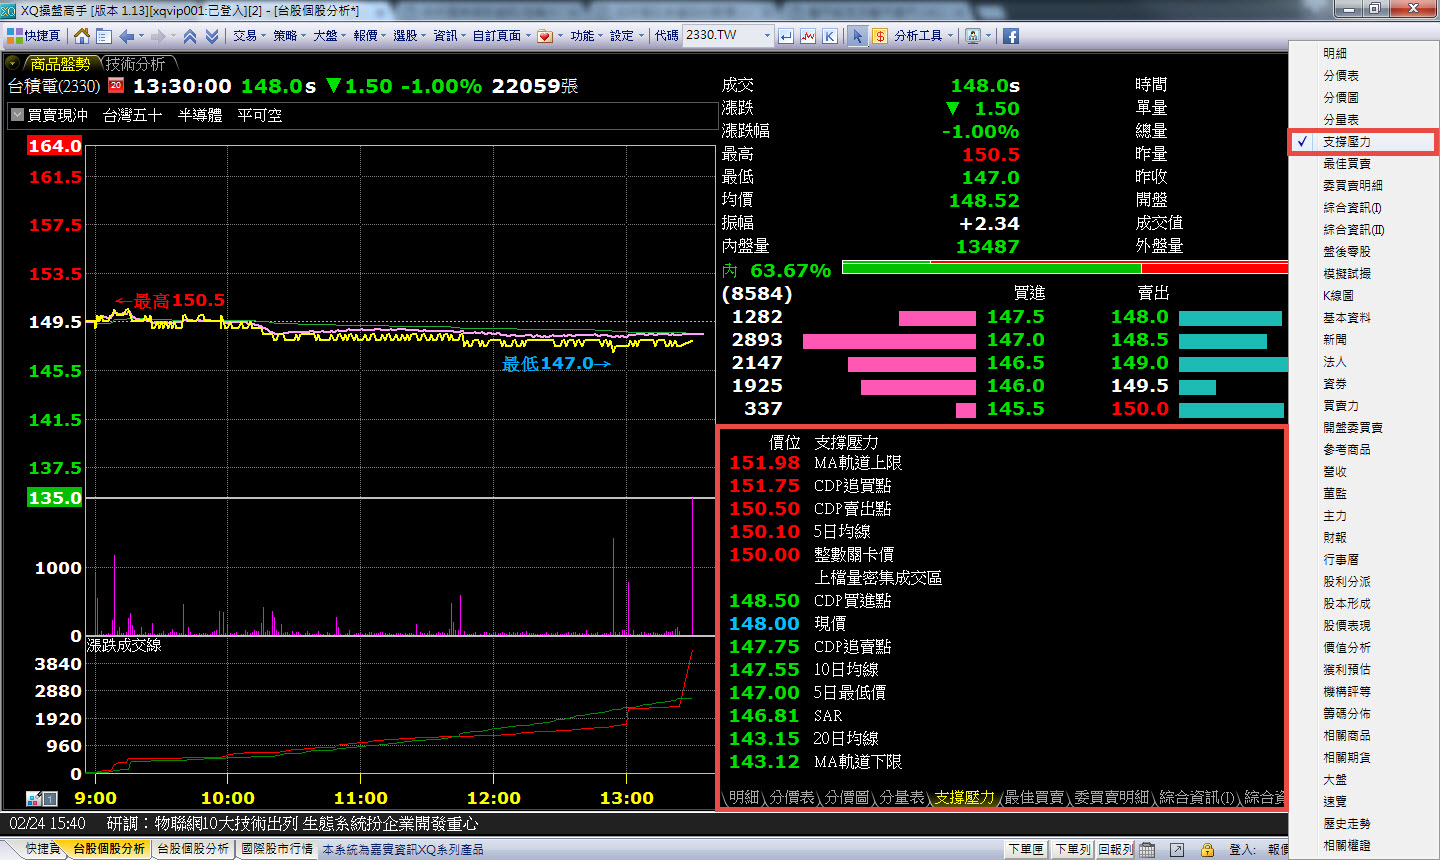Image resolution: width=1440 pixels, height=860 pixels.
Task: Click the enter-arrow icon after code box
Action: pyautogui.click(x=786, y=36)
